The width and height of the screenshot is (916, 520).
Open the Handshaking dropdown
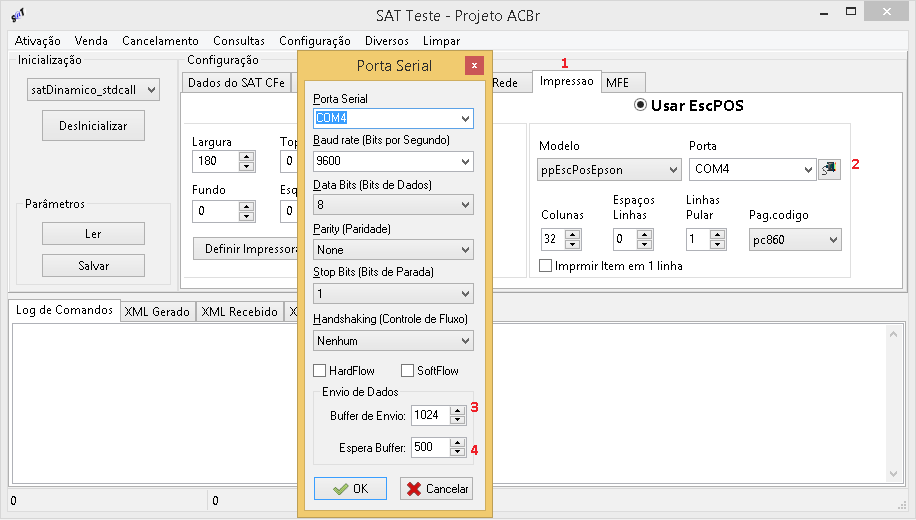[393, 341]
